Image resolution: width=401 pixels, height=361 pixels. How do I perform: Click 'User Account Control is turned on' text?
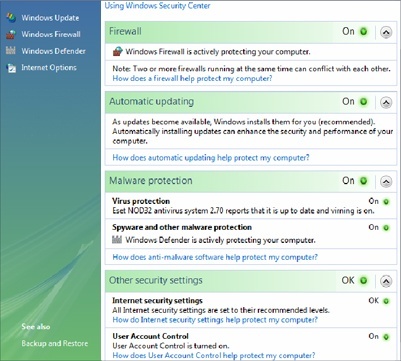[171, 346]
